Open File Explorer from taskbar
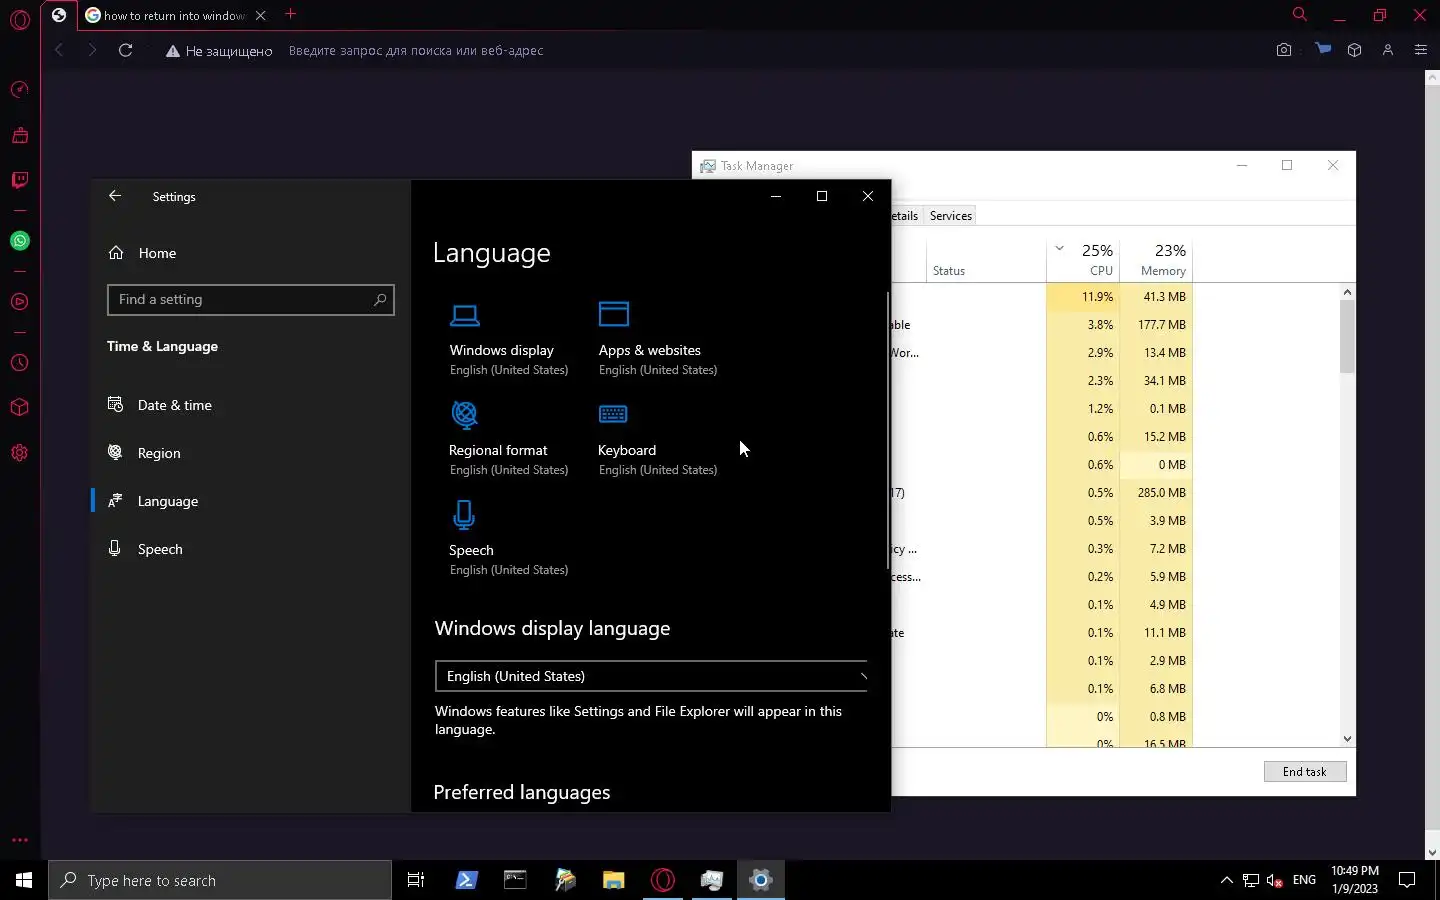This screenshot has height=900, width=1440. (613, 880)
